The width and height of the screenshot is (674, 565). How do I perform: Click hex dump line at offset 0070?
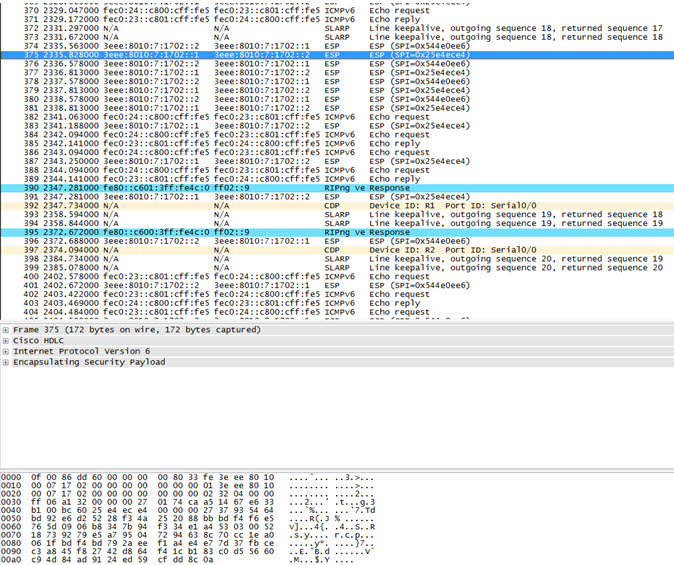coord(188,535)
